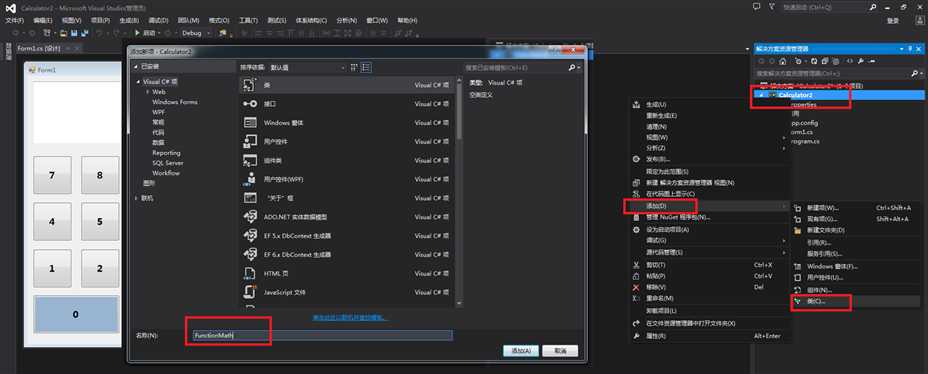Click the 7 button on the Form1 designer

[52, 175]
